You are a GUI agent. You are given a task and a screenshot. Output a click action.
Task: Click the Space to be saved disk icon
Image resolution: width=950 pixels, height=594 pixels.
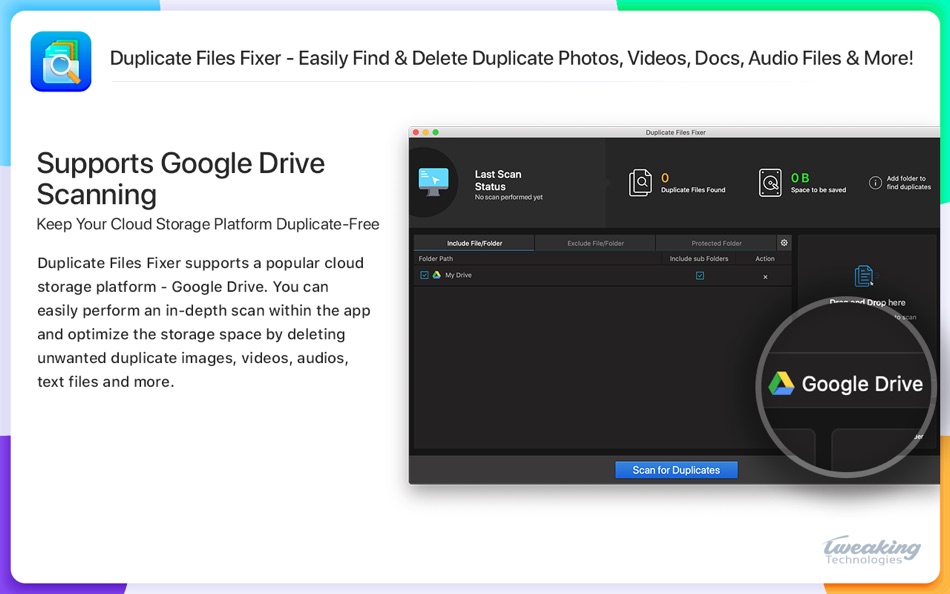tap(770, 182)
